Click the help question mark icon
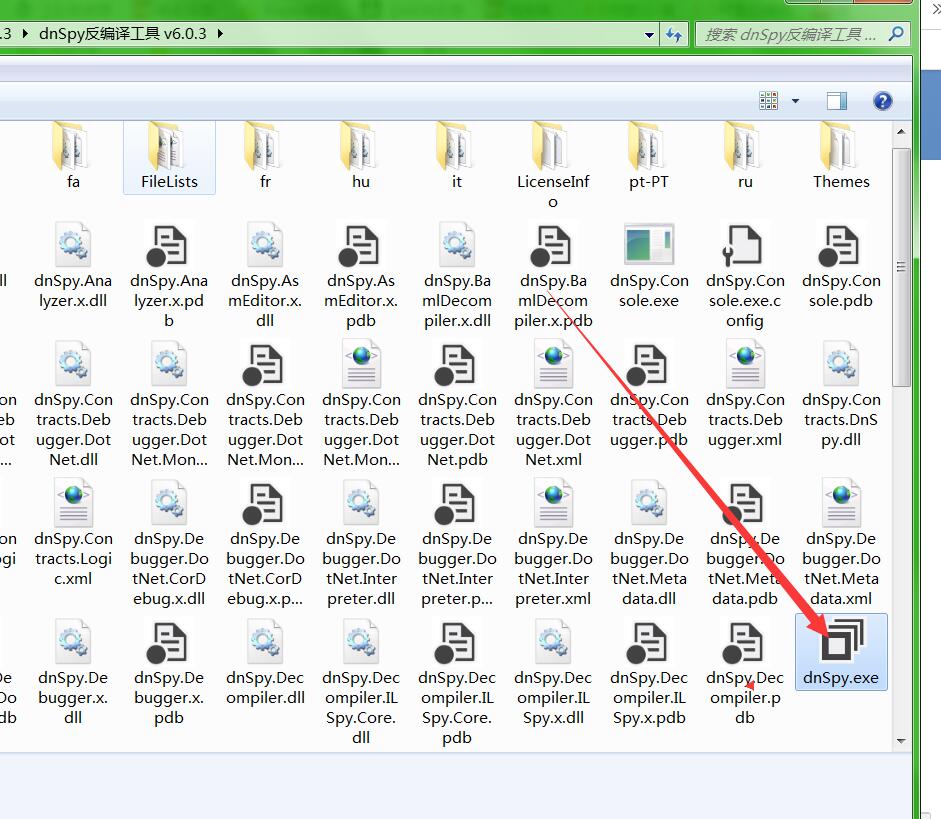Image resolution: width=941 pixels, height=819 pixels. pos(882,101)
